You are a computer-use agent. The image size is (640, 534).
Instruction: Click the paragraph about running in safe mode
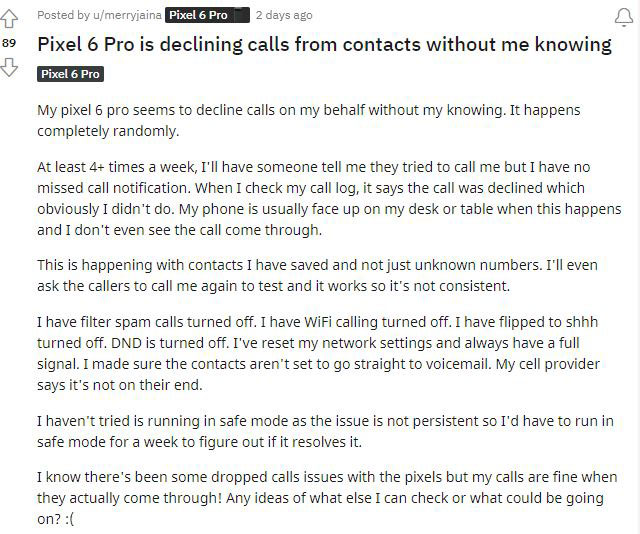(325, 431)
